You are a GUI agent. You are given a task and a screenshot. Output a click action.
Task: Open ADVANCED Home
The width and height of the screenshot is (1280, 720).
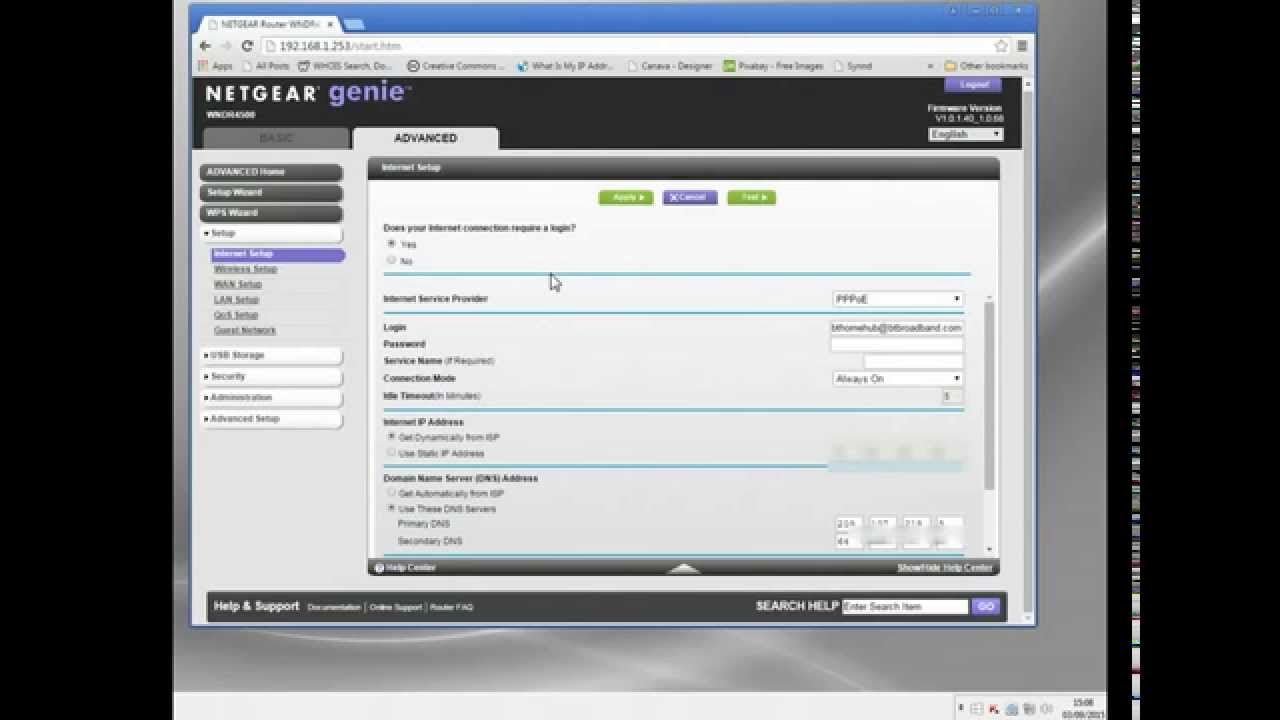pyautogui.click(x=271, y=172)
